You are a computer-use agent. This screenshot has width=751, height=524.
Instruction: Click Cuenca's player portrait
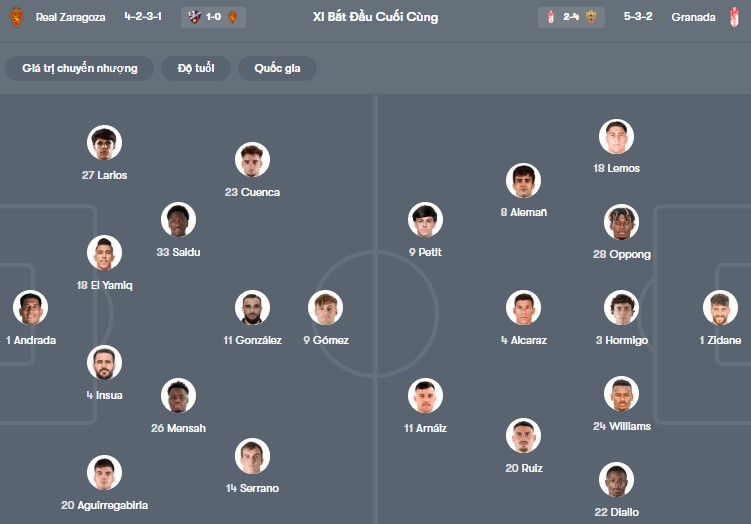[x=252, y=160]
